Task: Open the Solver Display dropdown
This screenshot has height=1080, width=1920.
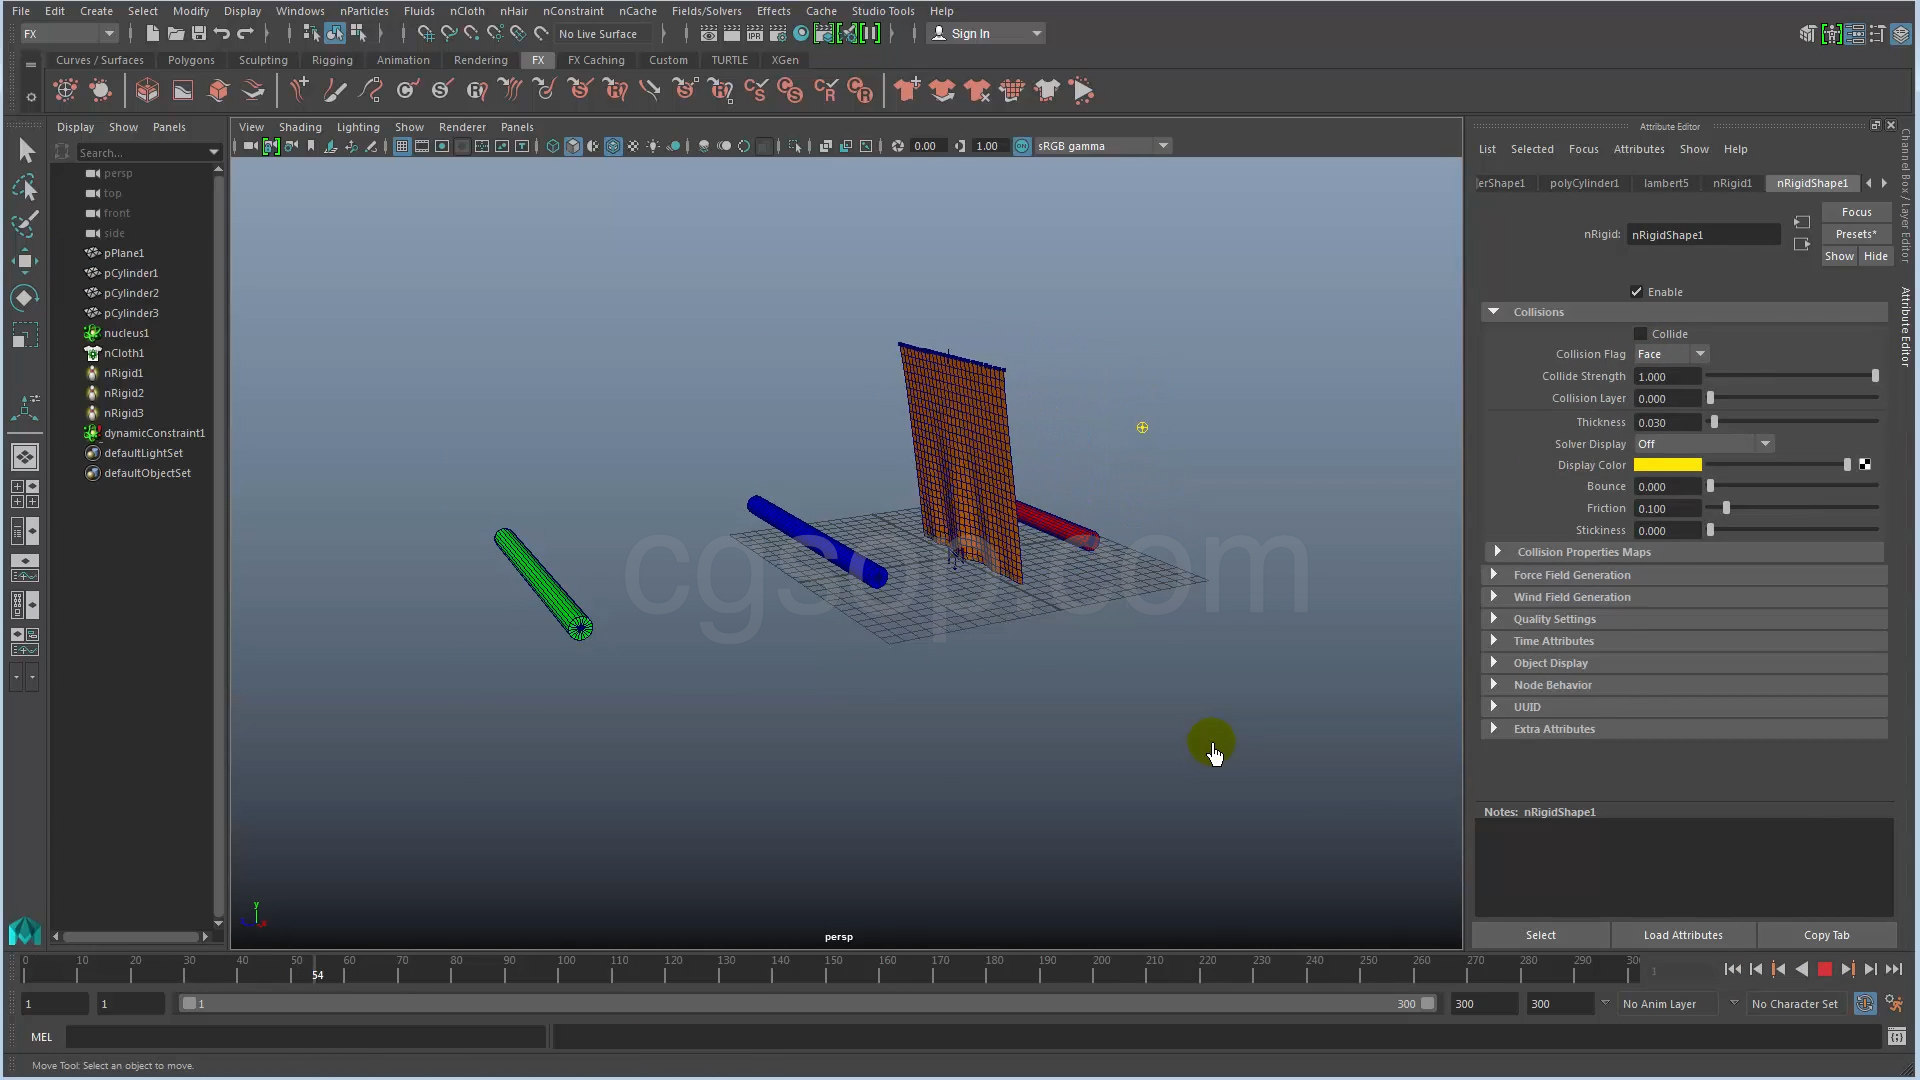Action: [x=1703, y=444]
